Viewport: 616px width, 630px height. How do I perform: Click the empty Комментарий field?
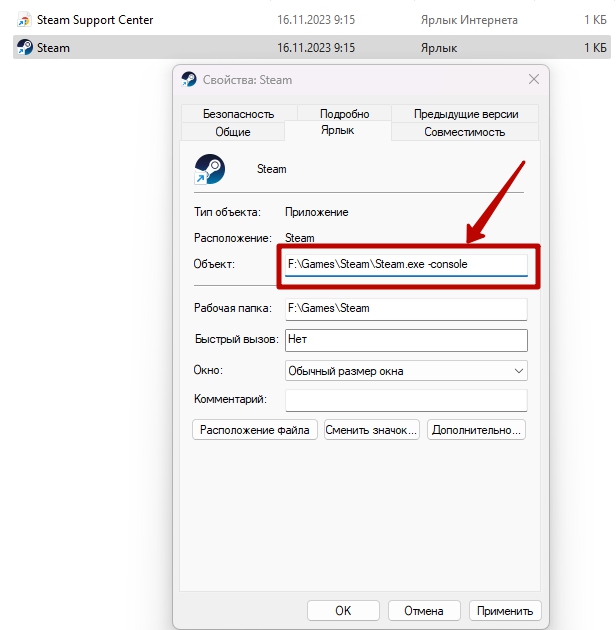(x=406, y=400)
